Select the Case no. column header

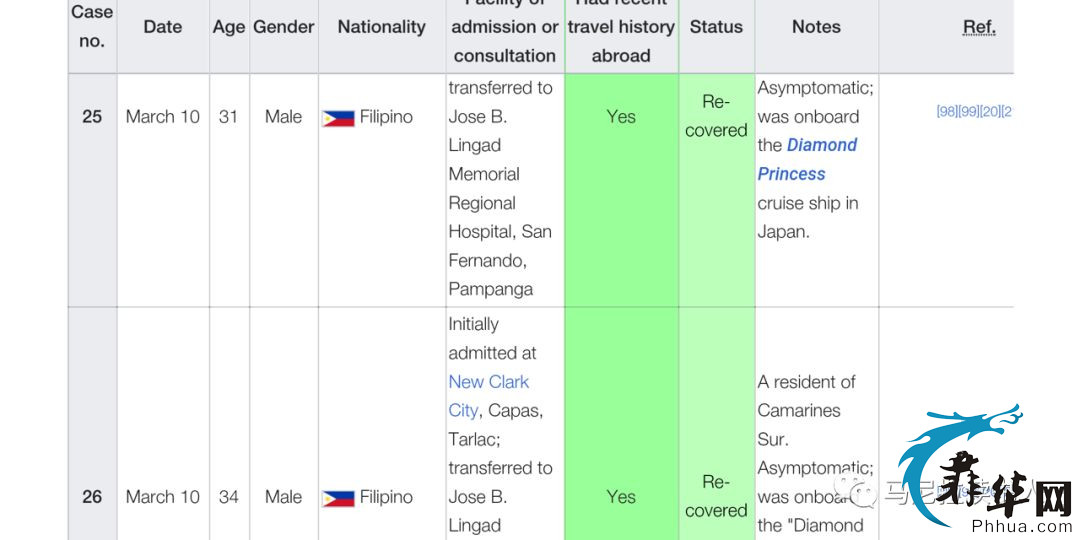point(92,27)
